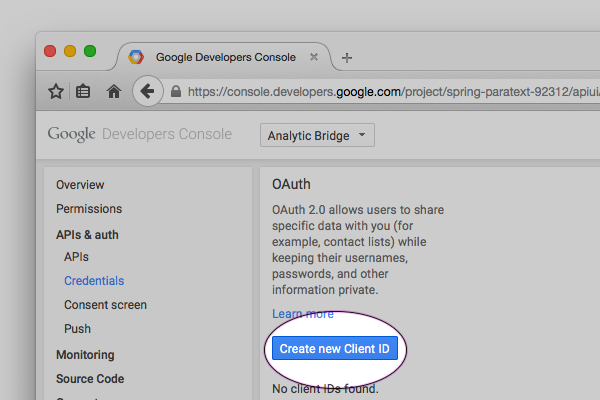The image size is (600, 400).
Task: Click the padlock site security icon
Action: (176, 91)
